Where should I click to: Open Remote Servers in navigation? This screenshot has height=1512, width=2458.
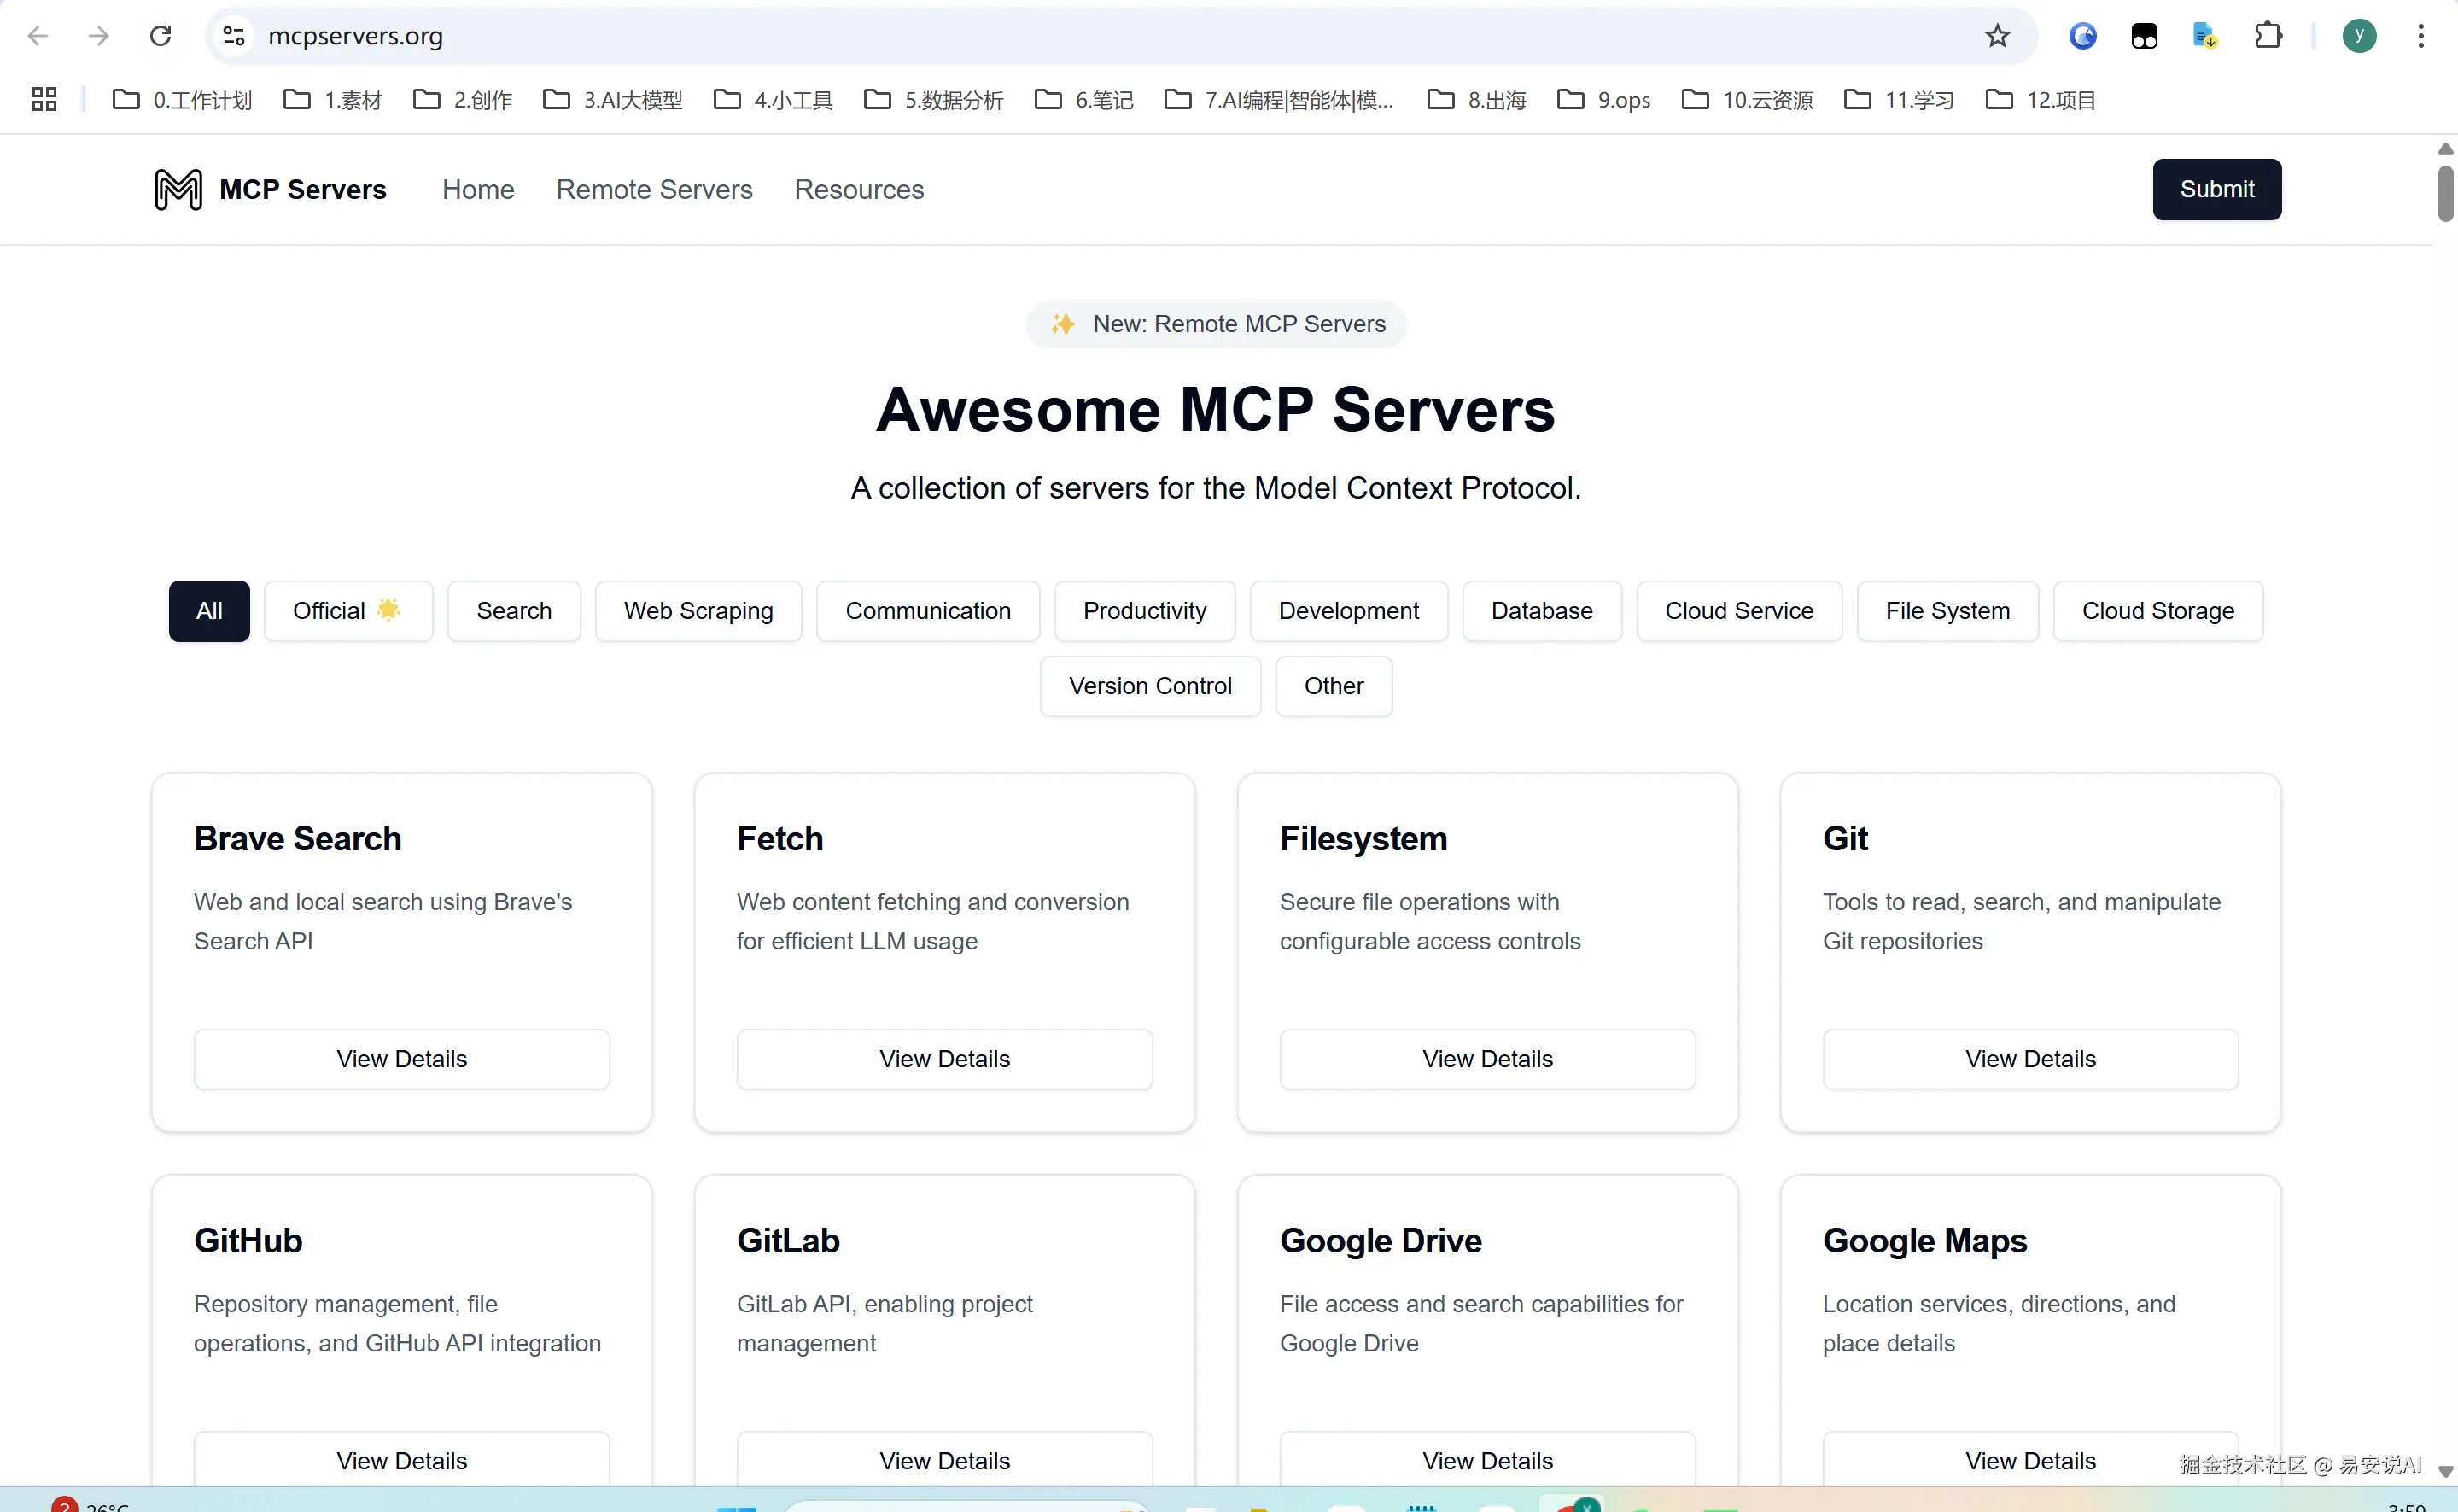click(x=654, y=189)
